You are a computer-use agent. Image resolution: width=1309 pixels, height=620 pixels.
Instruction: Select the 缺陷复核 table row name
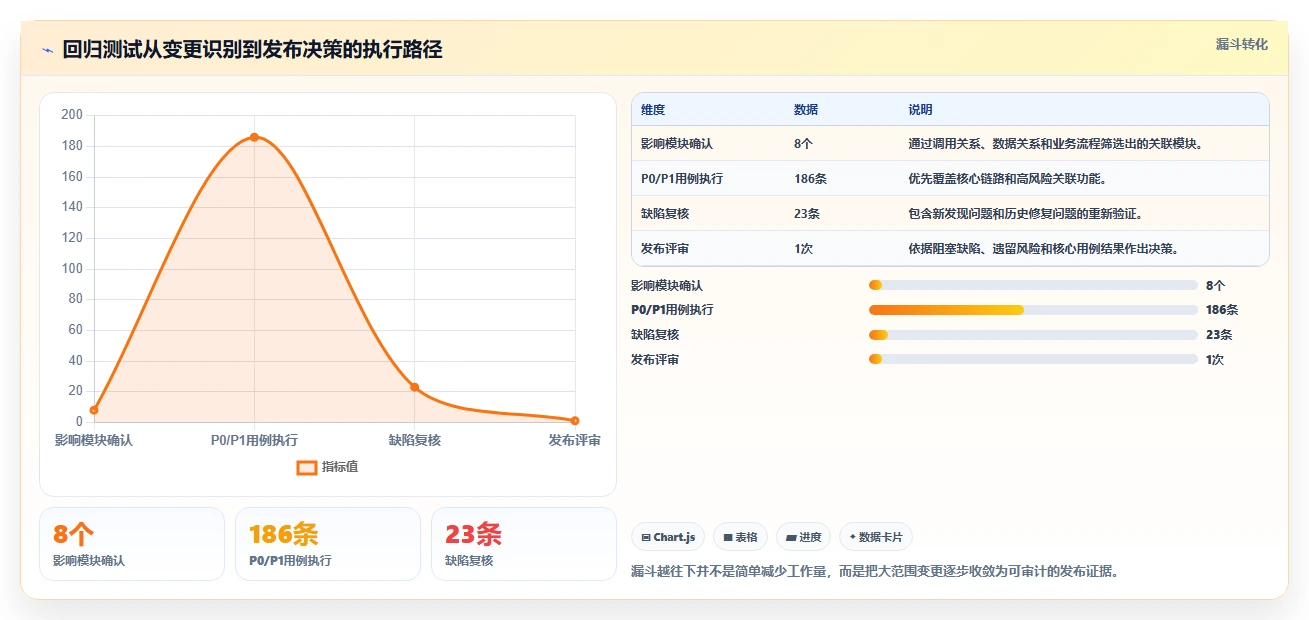[665, 214]
